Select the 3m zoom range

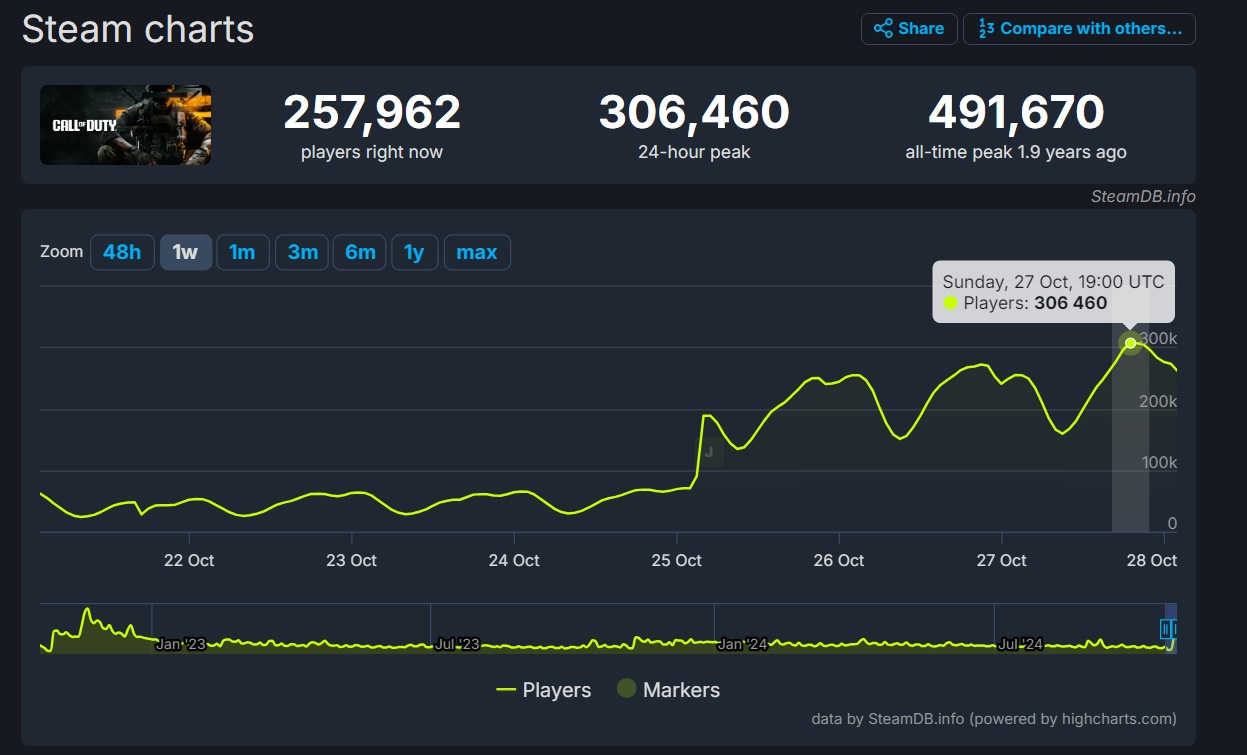click(x=301, y=252)
